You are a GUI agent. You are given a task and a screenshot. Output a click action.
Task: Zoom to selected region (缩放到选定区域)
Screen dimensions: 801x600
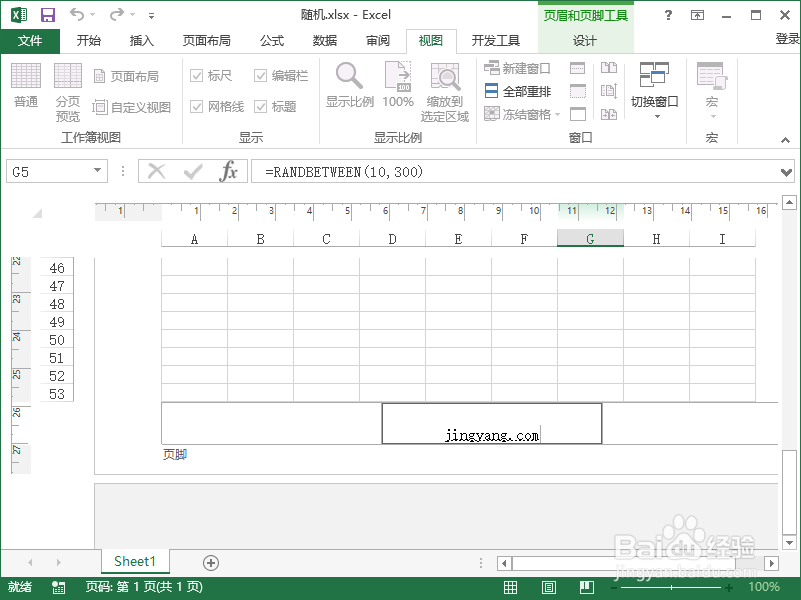(444, 88)
